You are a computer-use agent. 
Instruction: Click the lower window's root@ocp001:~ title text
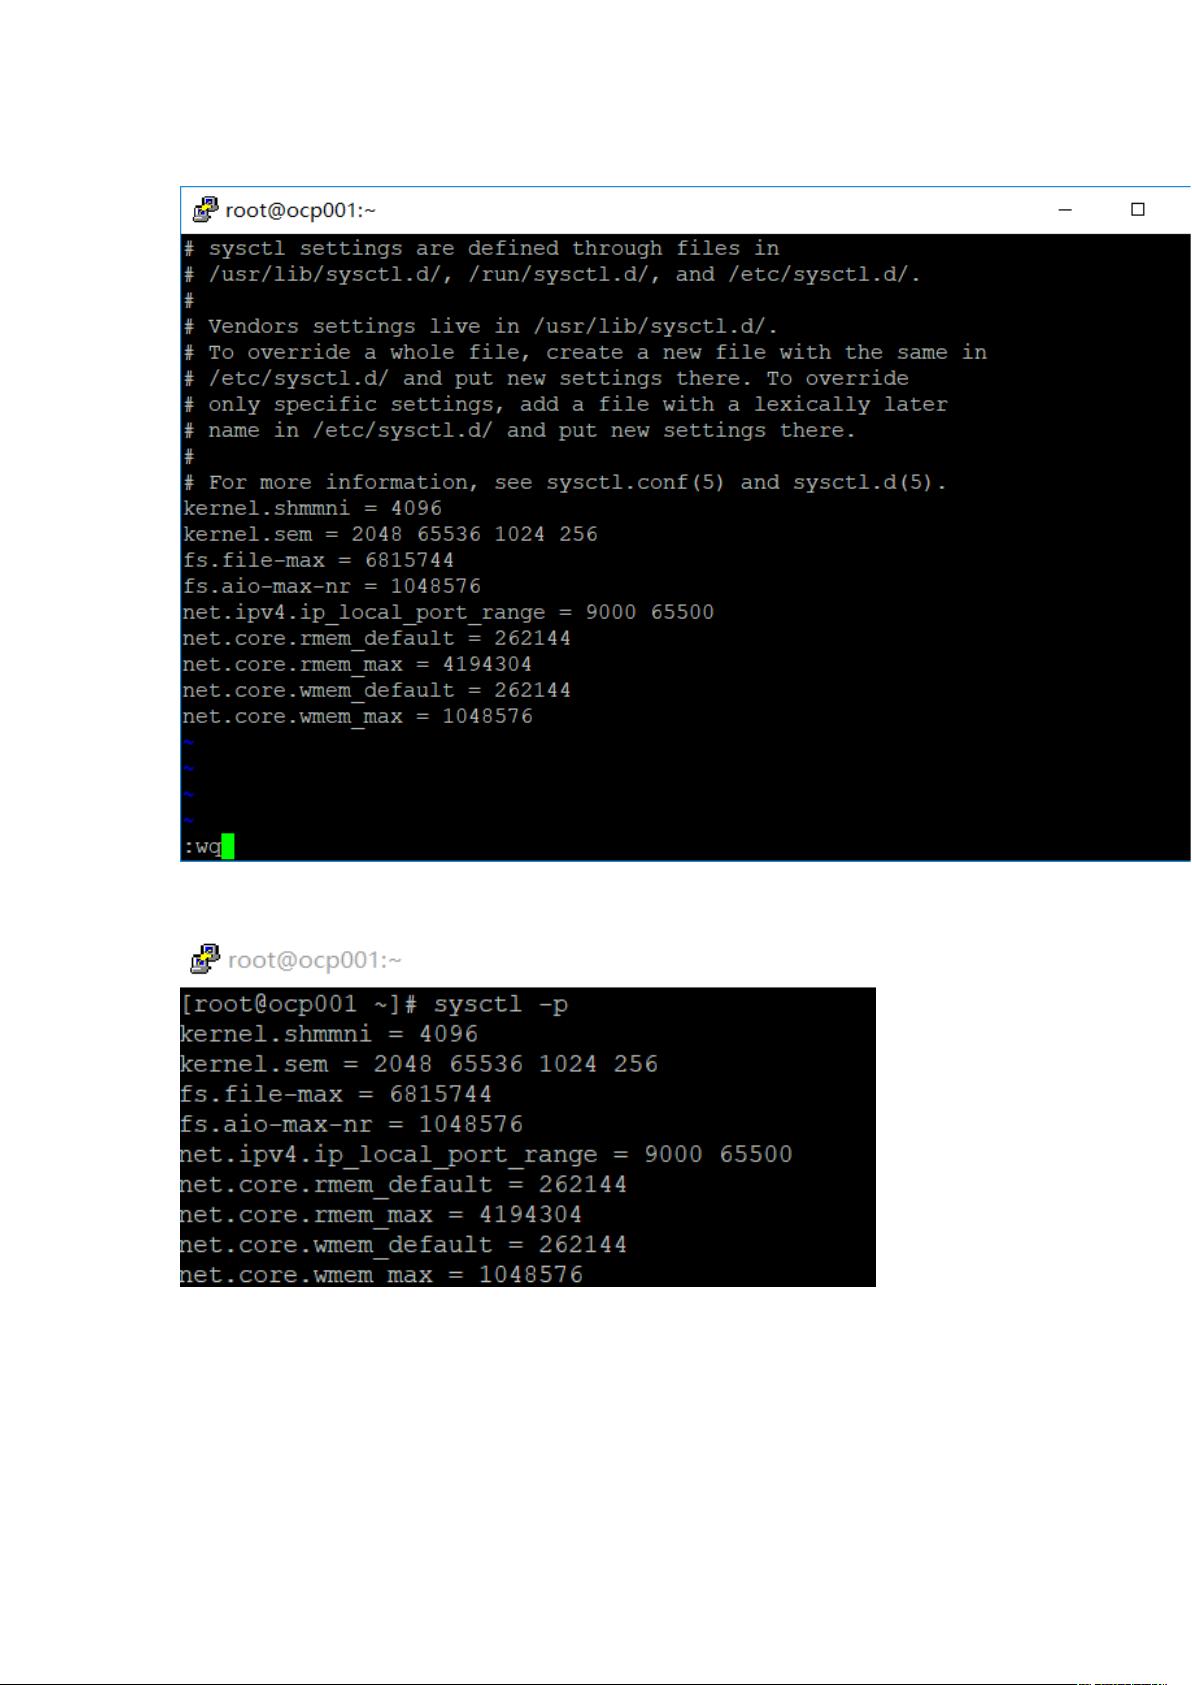click(314, 960)
